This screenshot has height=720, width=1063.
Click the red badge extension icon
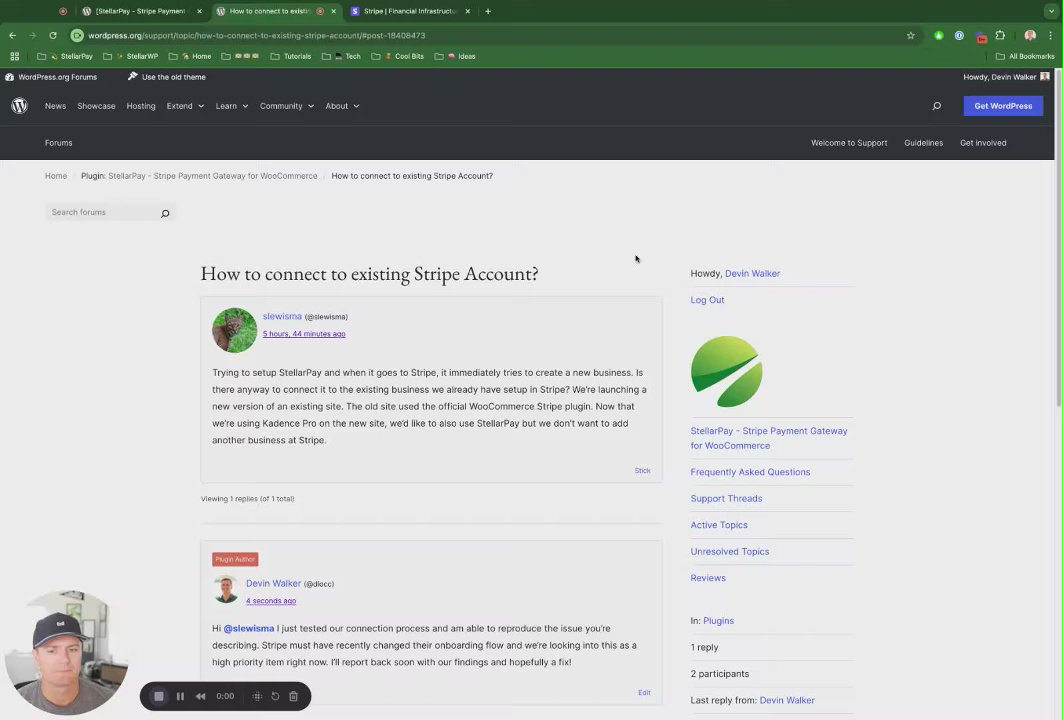(x=980, y=37)
